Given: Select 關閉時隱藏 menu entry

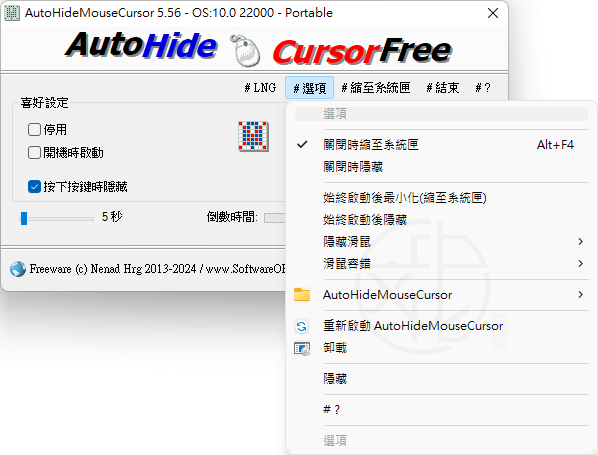Looking at the screenshot, I should [441, 167].
